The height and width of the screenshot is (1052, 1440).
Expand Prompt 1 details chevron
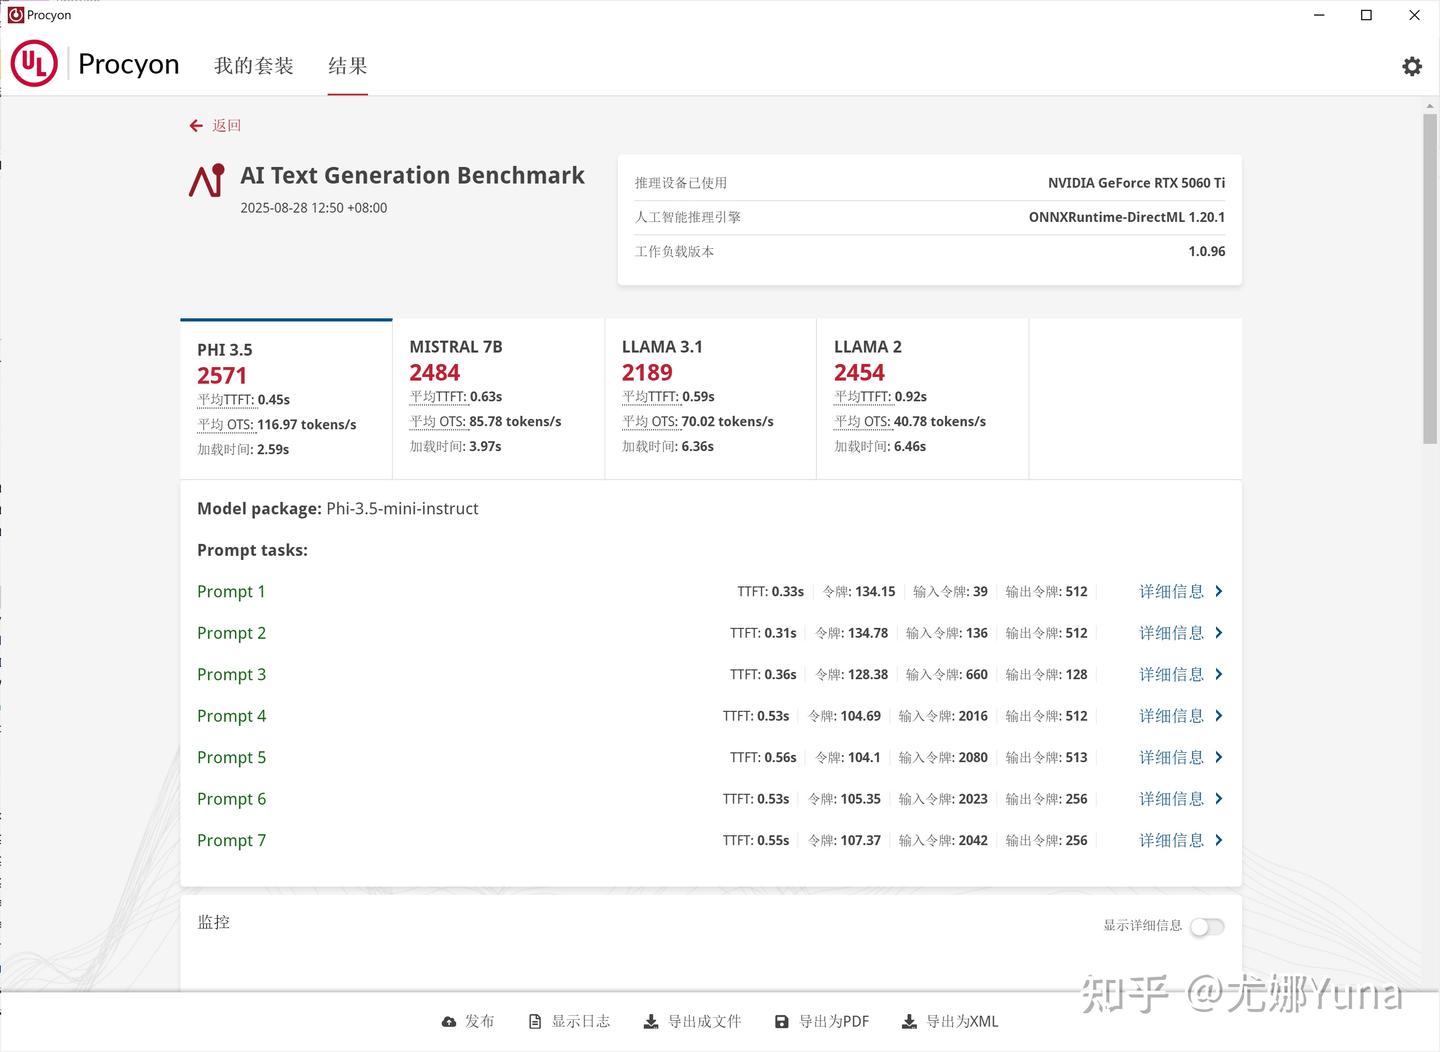coord(1219,592)
